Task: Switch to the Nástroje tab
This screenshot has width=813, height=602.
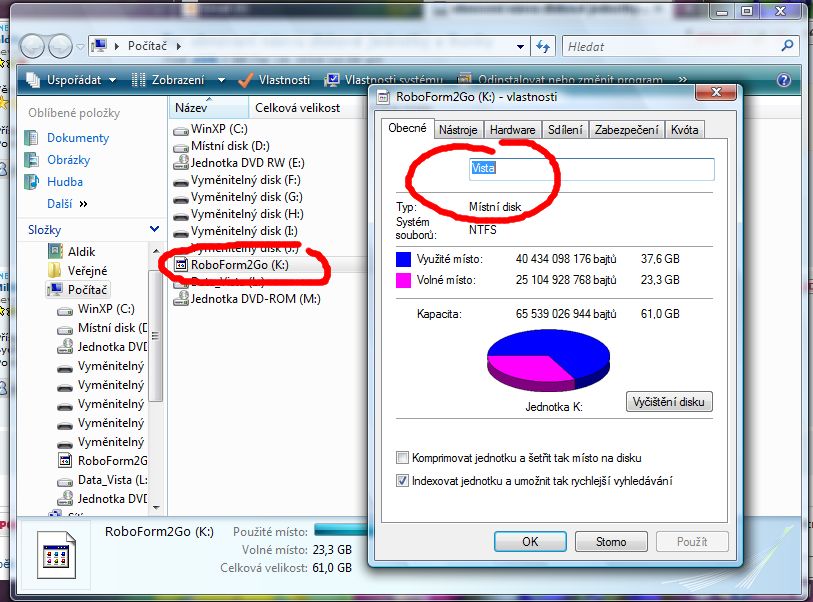Action: point(458,130)
